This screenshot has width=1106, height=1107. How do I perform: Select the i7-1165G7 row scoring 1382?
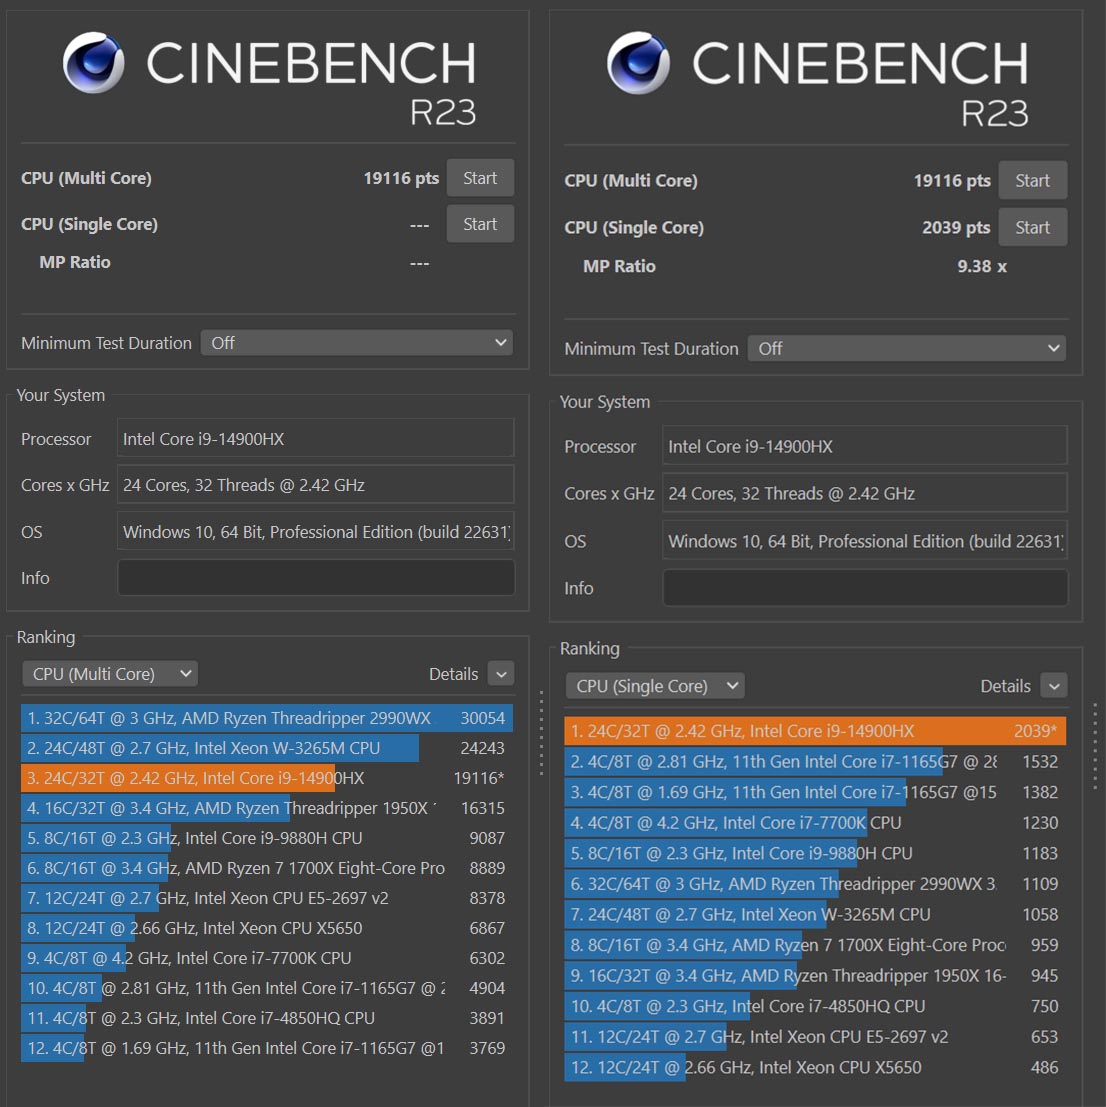point(815,792)
